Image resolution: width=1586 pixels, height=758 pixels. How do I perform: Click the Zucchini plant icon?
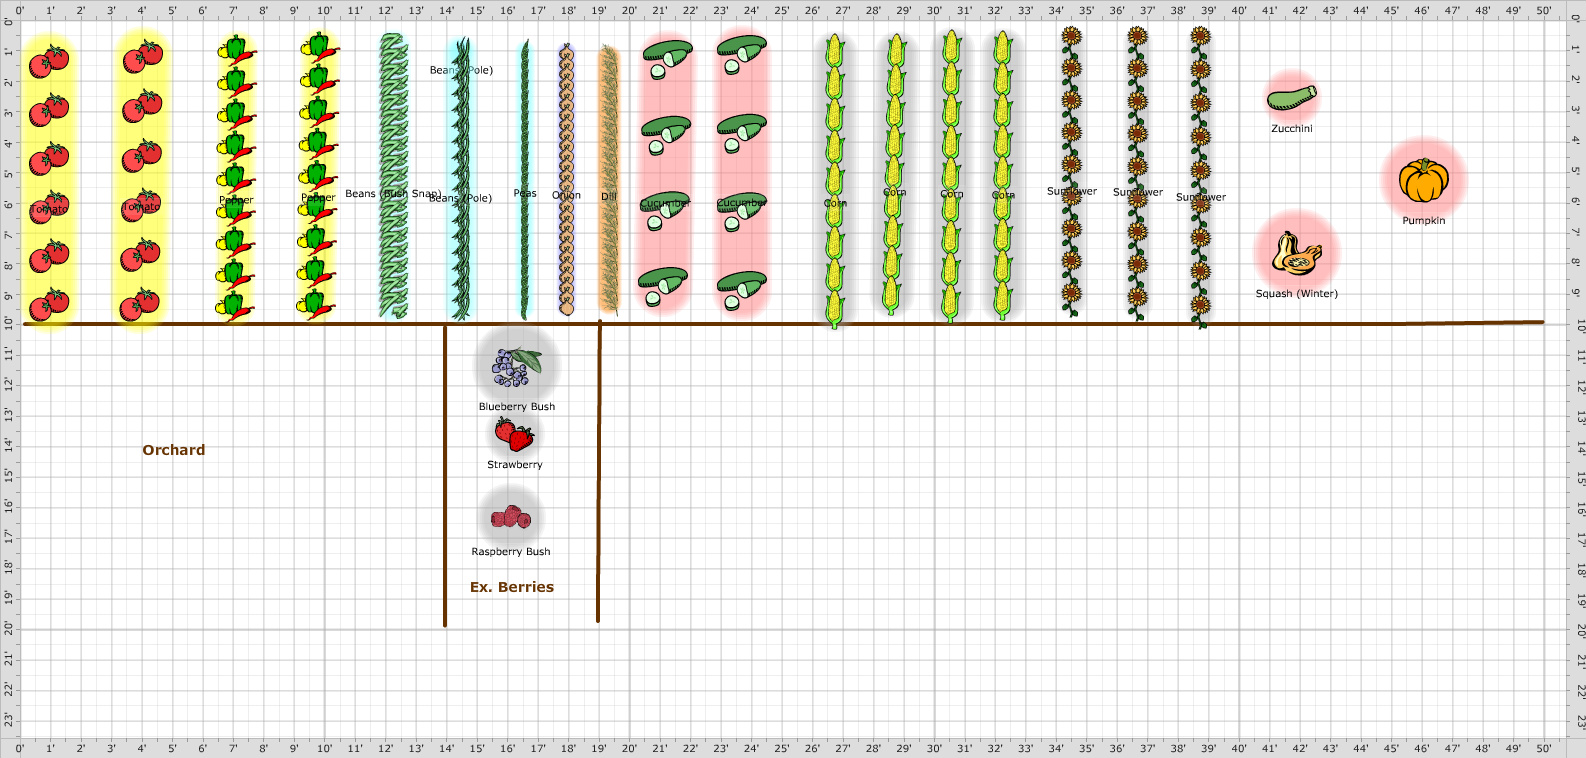[1291, 98]
